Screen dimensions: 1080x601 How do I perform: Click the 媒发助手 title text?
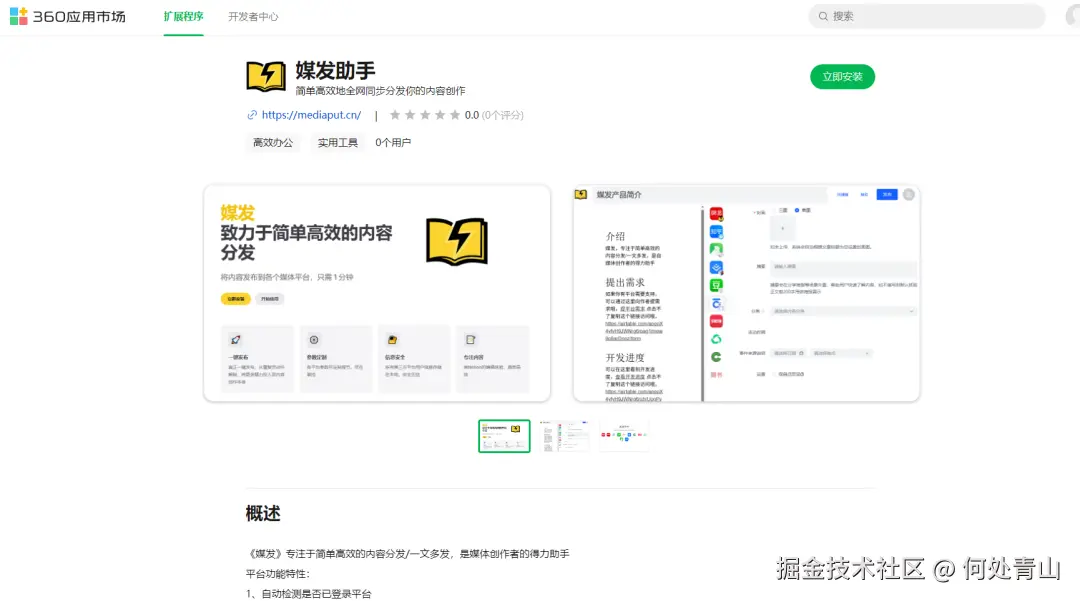(x=335, y=71)
